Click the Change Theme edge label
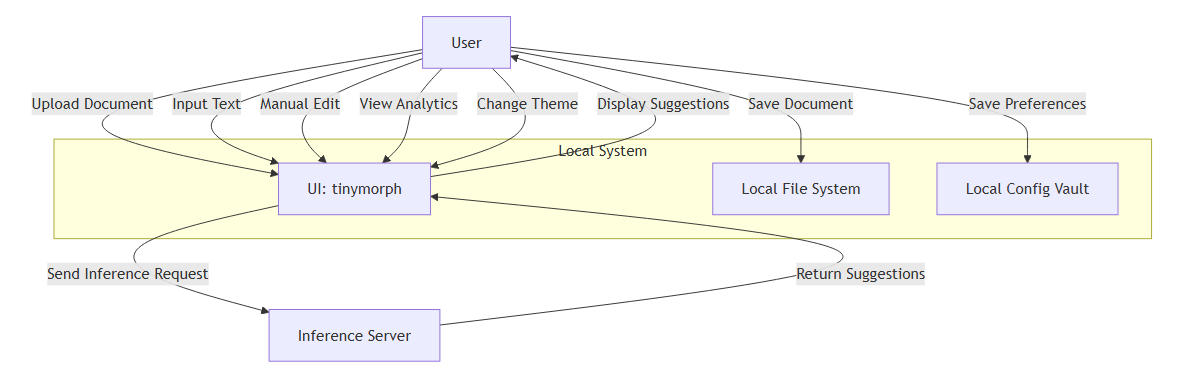 point(527,104)
